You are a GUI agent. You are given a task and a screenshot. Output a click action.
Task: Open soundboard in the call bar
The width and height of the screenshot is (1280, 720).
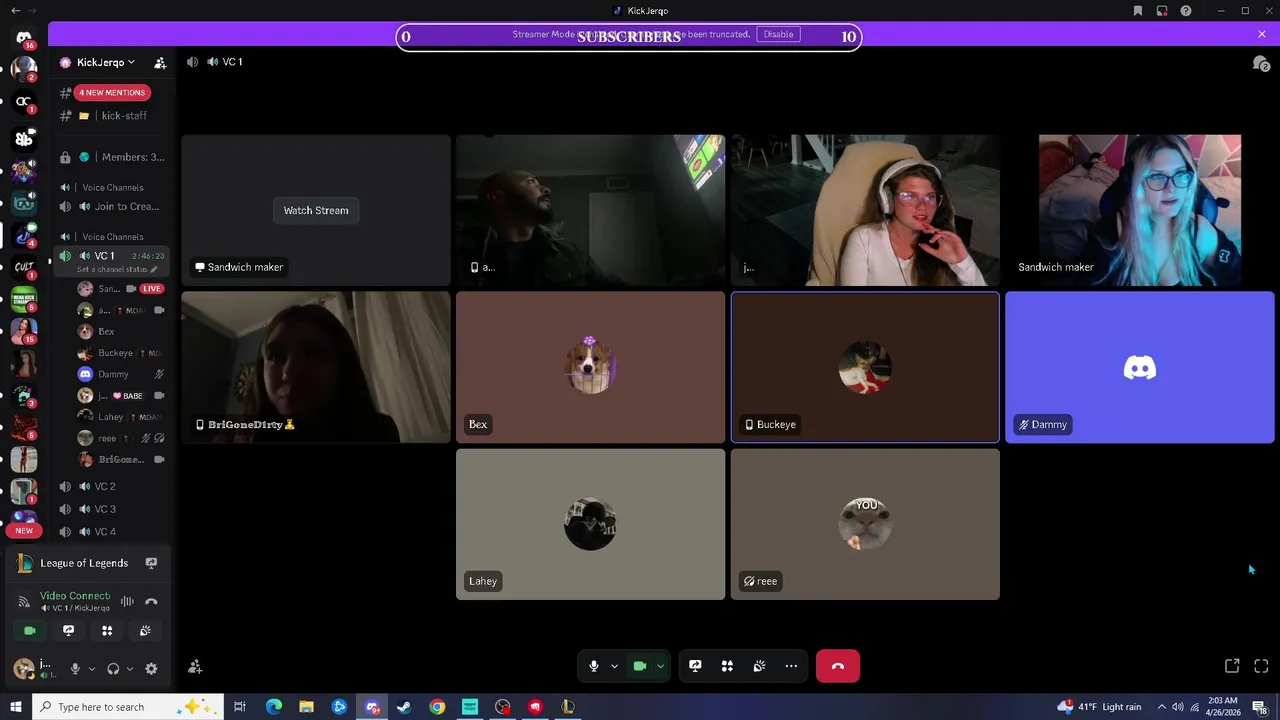pos(759,666)
